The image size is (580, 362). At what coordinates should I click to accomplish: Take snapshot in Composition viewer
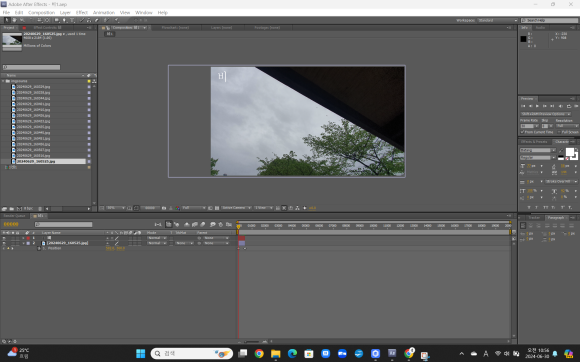(164, 208)
